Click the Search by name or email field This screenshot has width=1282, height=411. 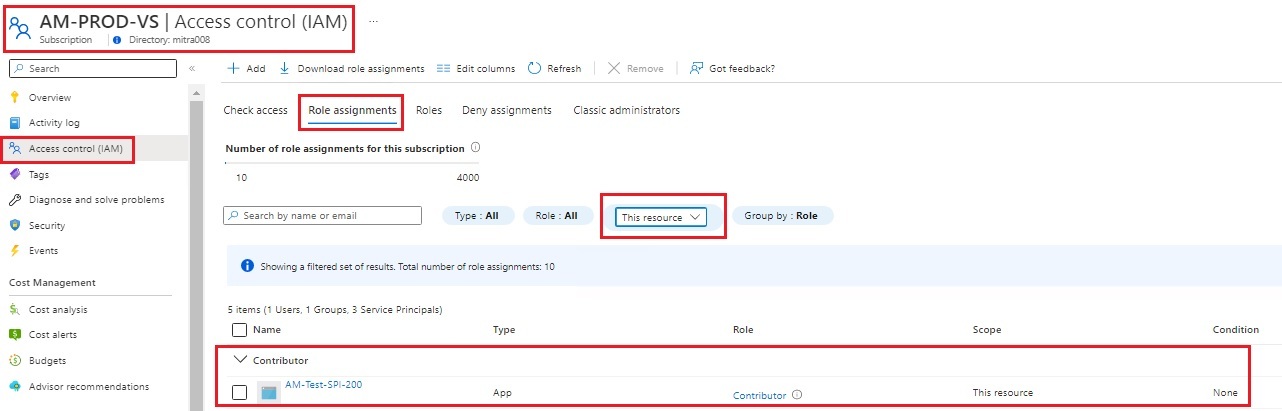click(323, 215)
